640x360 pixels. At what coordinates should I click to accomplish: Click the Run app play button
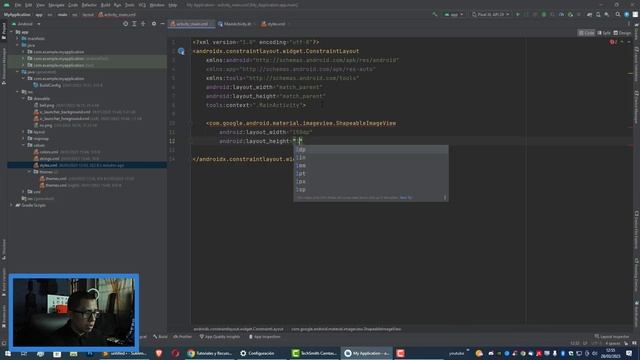[x=518, y=14]
